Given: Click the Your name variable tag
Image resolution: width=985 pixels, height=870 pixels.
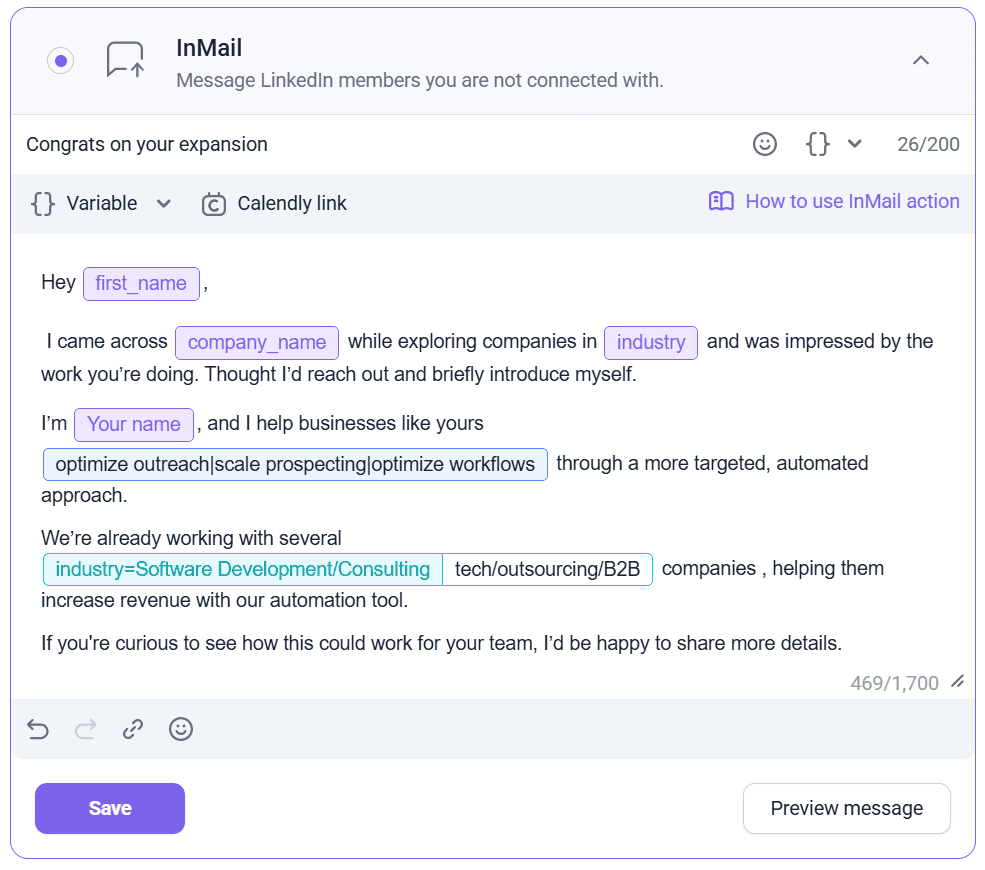Looking at the screenshot, I should click(134, 425).
